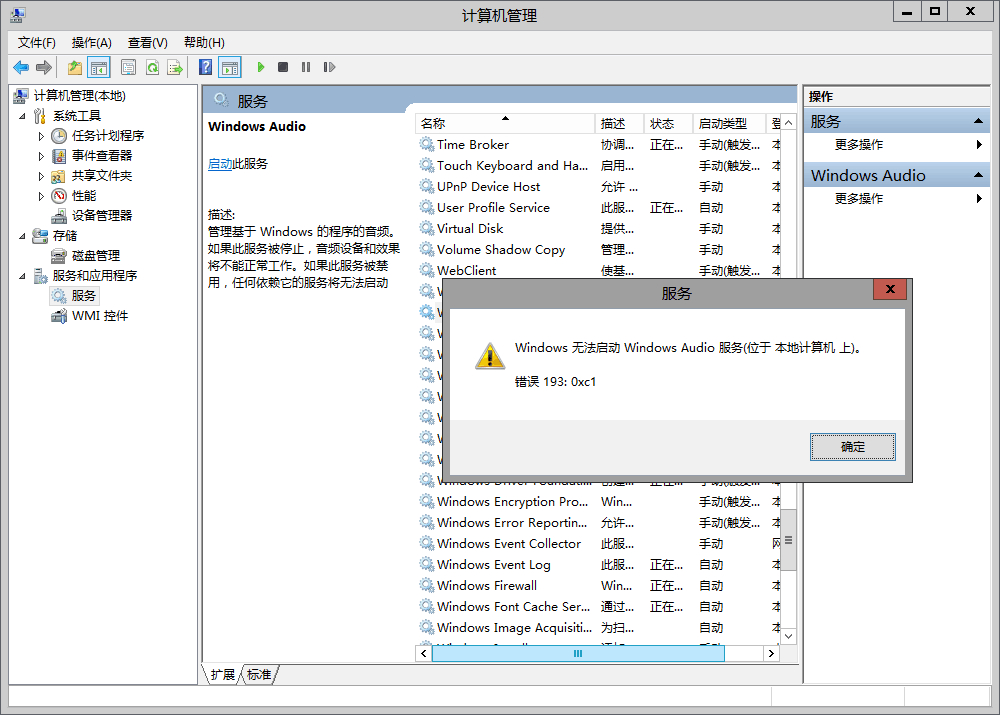The width and height of the screenshot is (1000, 715).
Task: Open the Help question mark icon
Action: 205,67
